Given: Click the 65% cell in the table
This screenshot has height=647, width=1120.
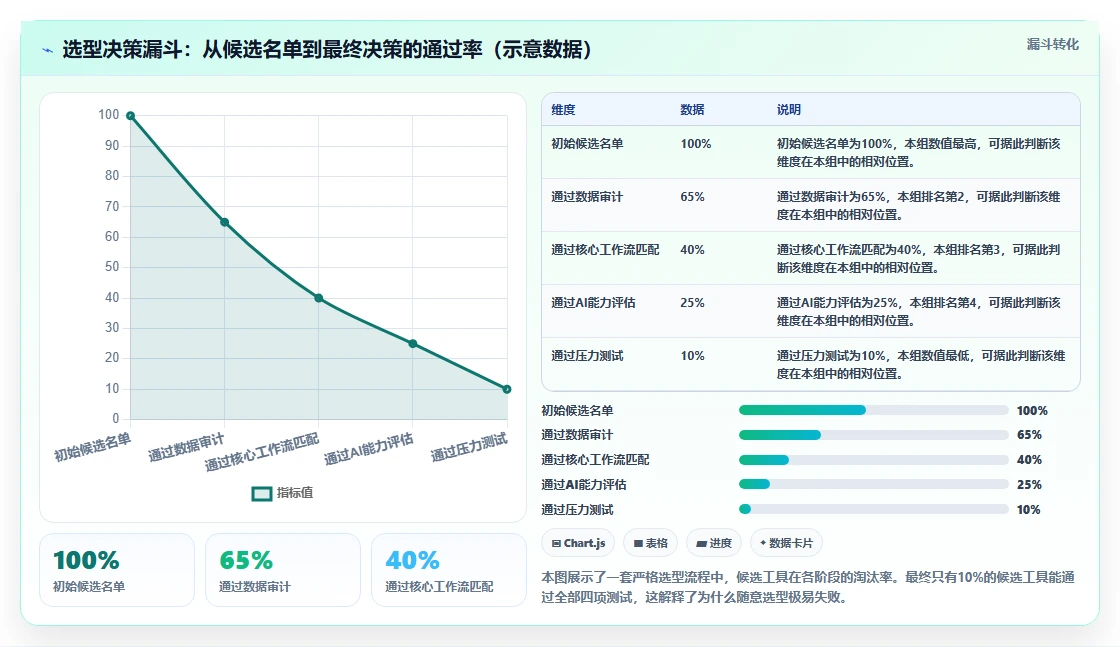Looking at the screenshot, I should [x=692, y=196].
